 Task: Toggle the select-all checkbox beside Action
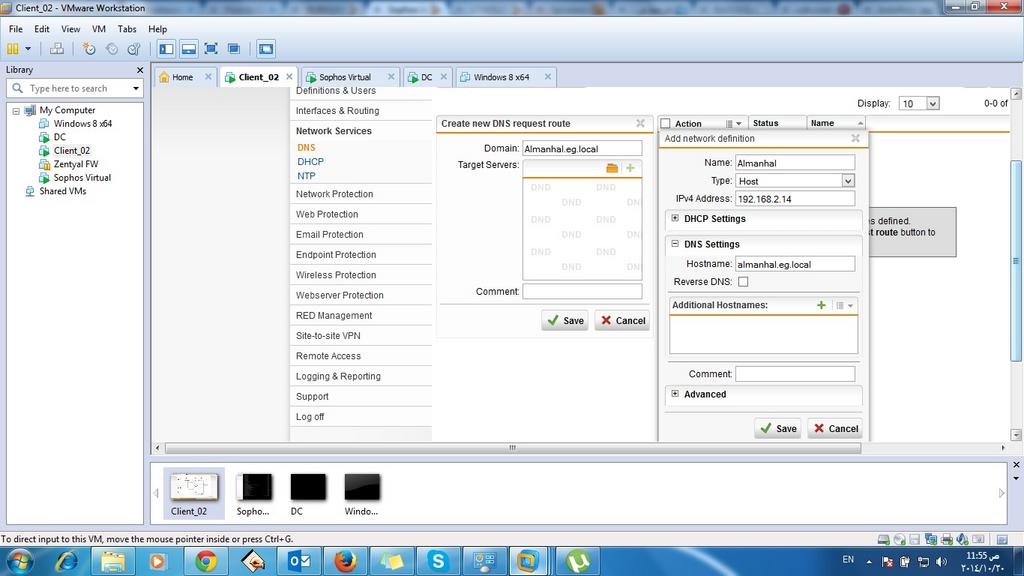(x=665, y=123)
